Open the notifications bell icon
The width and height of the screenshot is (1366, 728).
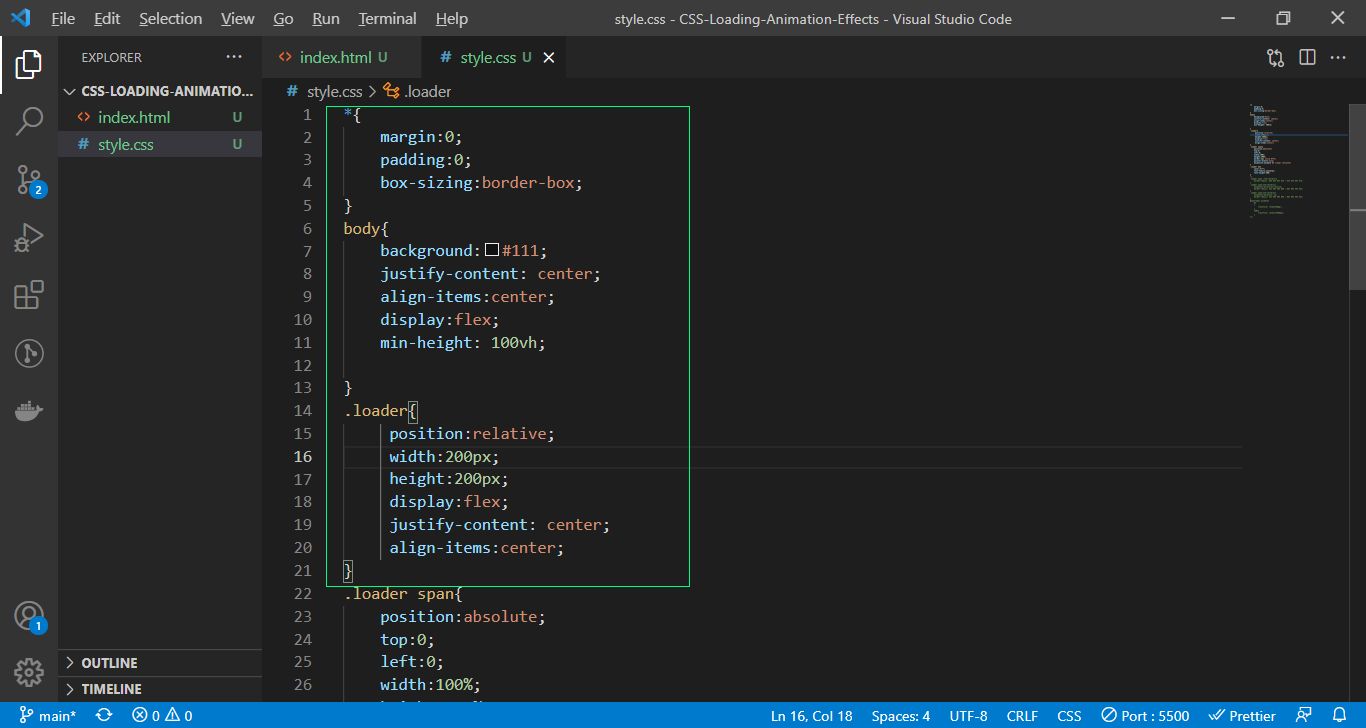(1340, 716)
